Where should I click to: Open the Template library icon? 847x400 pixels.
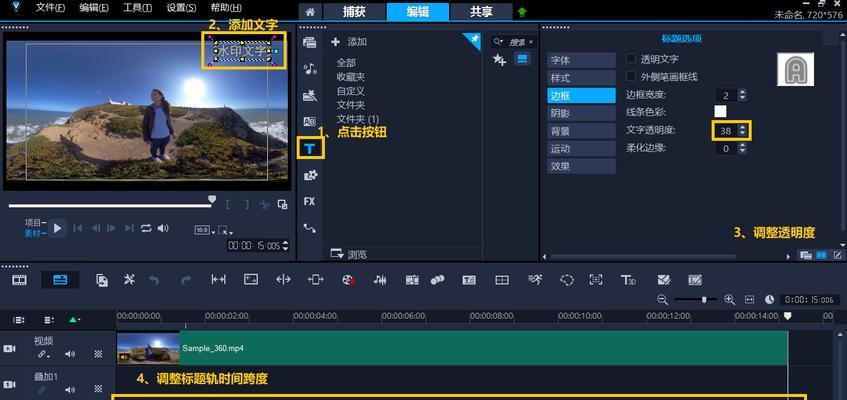[x=310, y=96]
